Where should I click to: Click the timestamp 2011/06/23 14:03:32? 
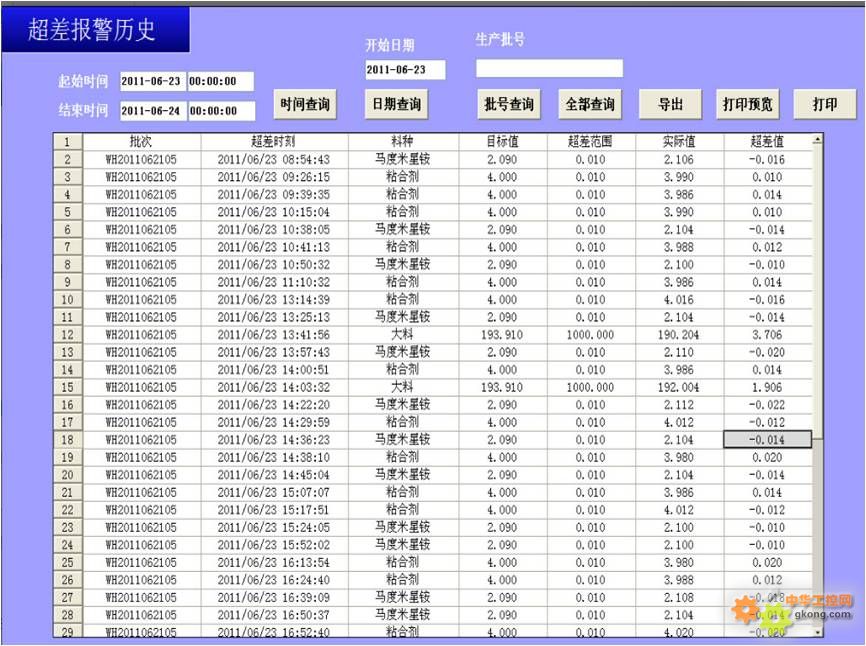coord(273,388)
